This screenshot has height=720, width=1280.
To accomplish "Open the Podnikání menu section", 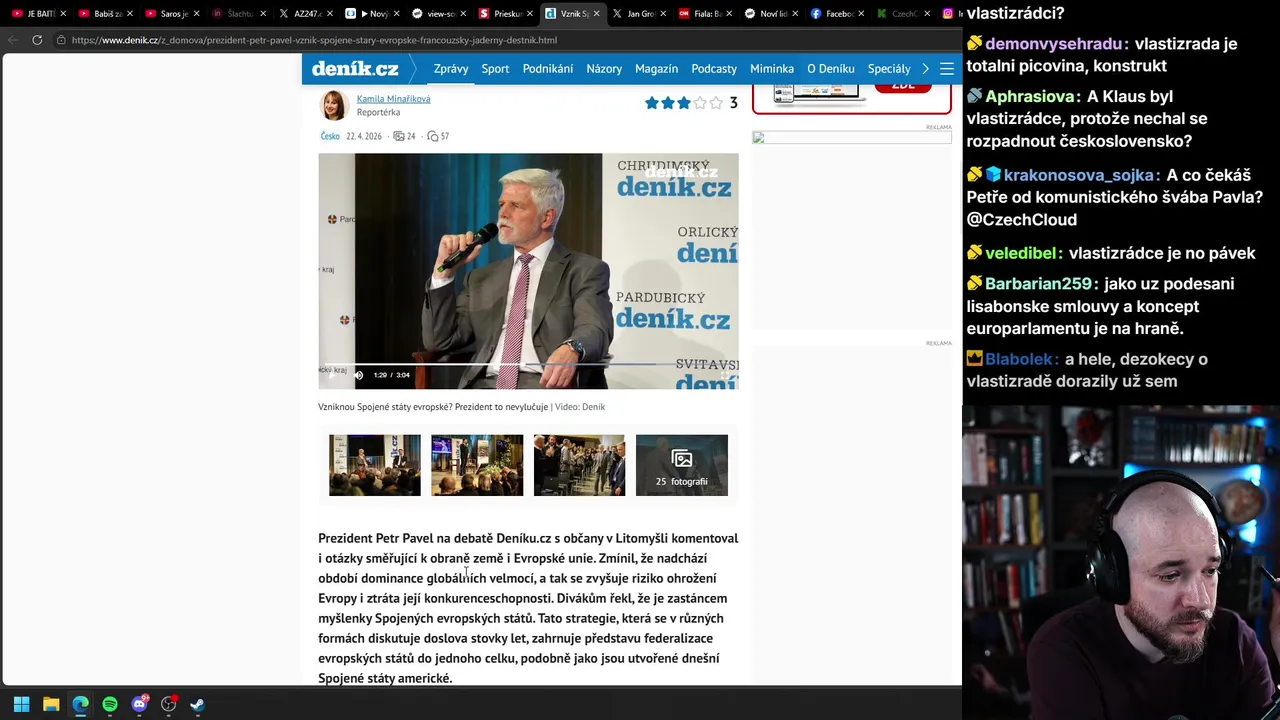I will pos(548,69).
